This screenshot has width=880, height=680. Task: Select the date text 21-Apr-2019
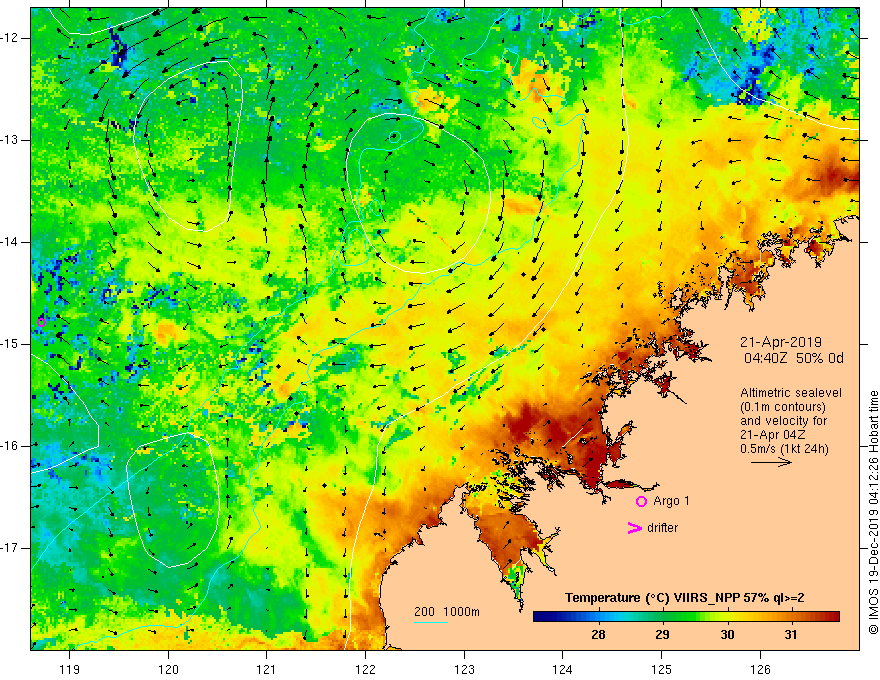tap(781, 342)
